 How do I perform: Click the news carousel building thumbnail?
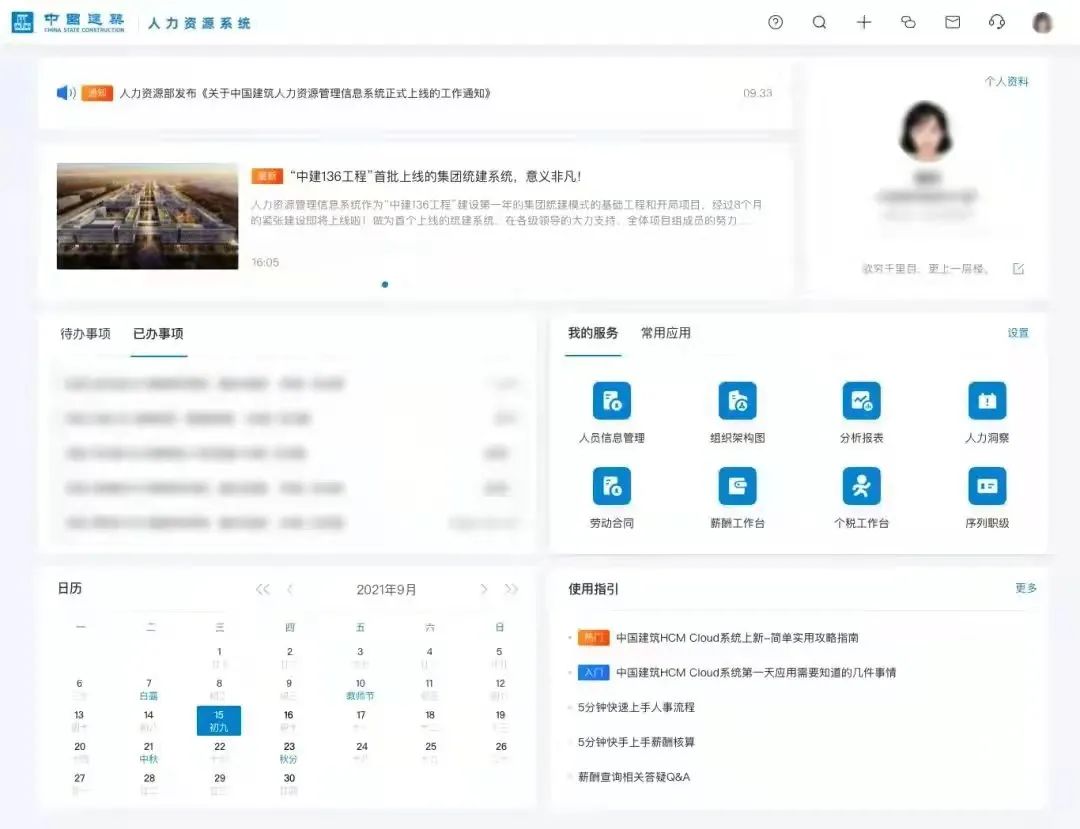pos(147,216)
